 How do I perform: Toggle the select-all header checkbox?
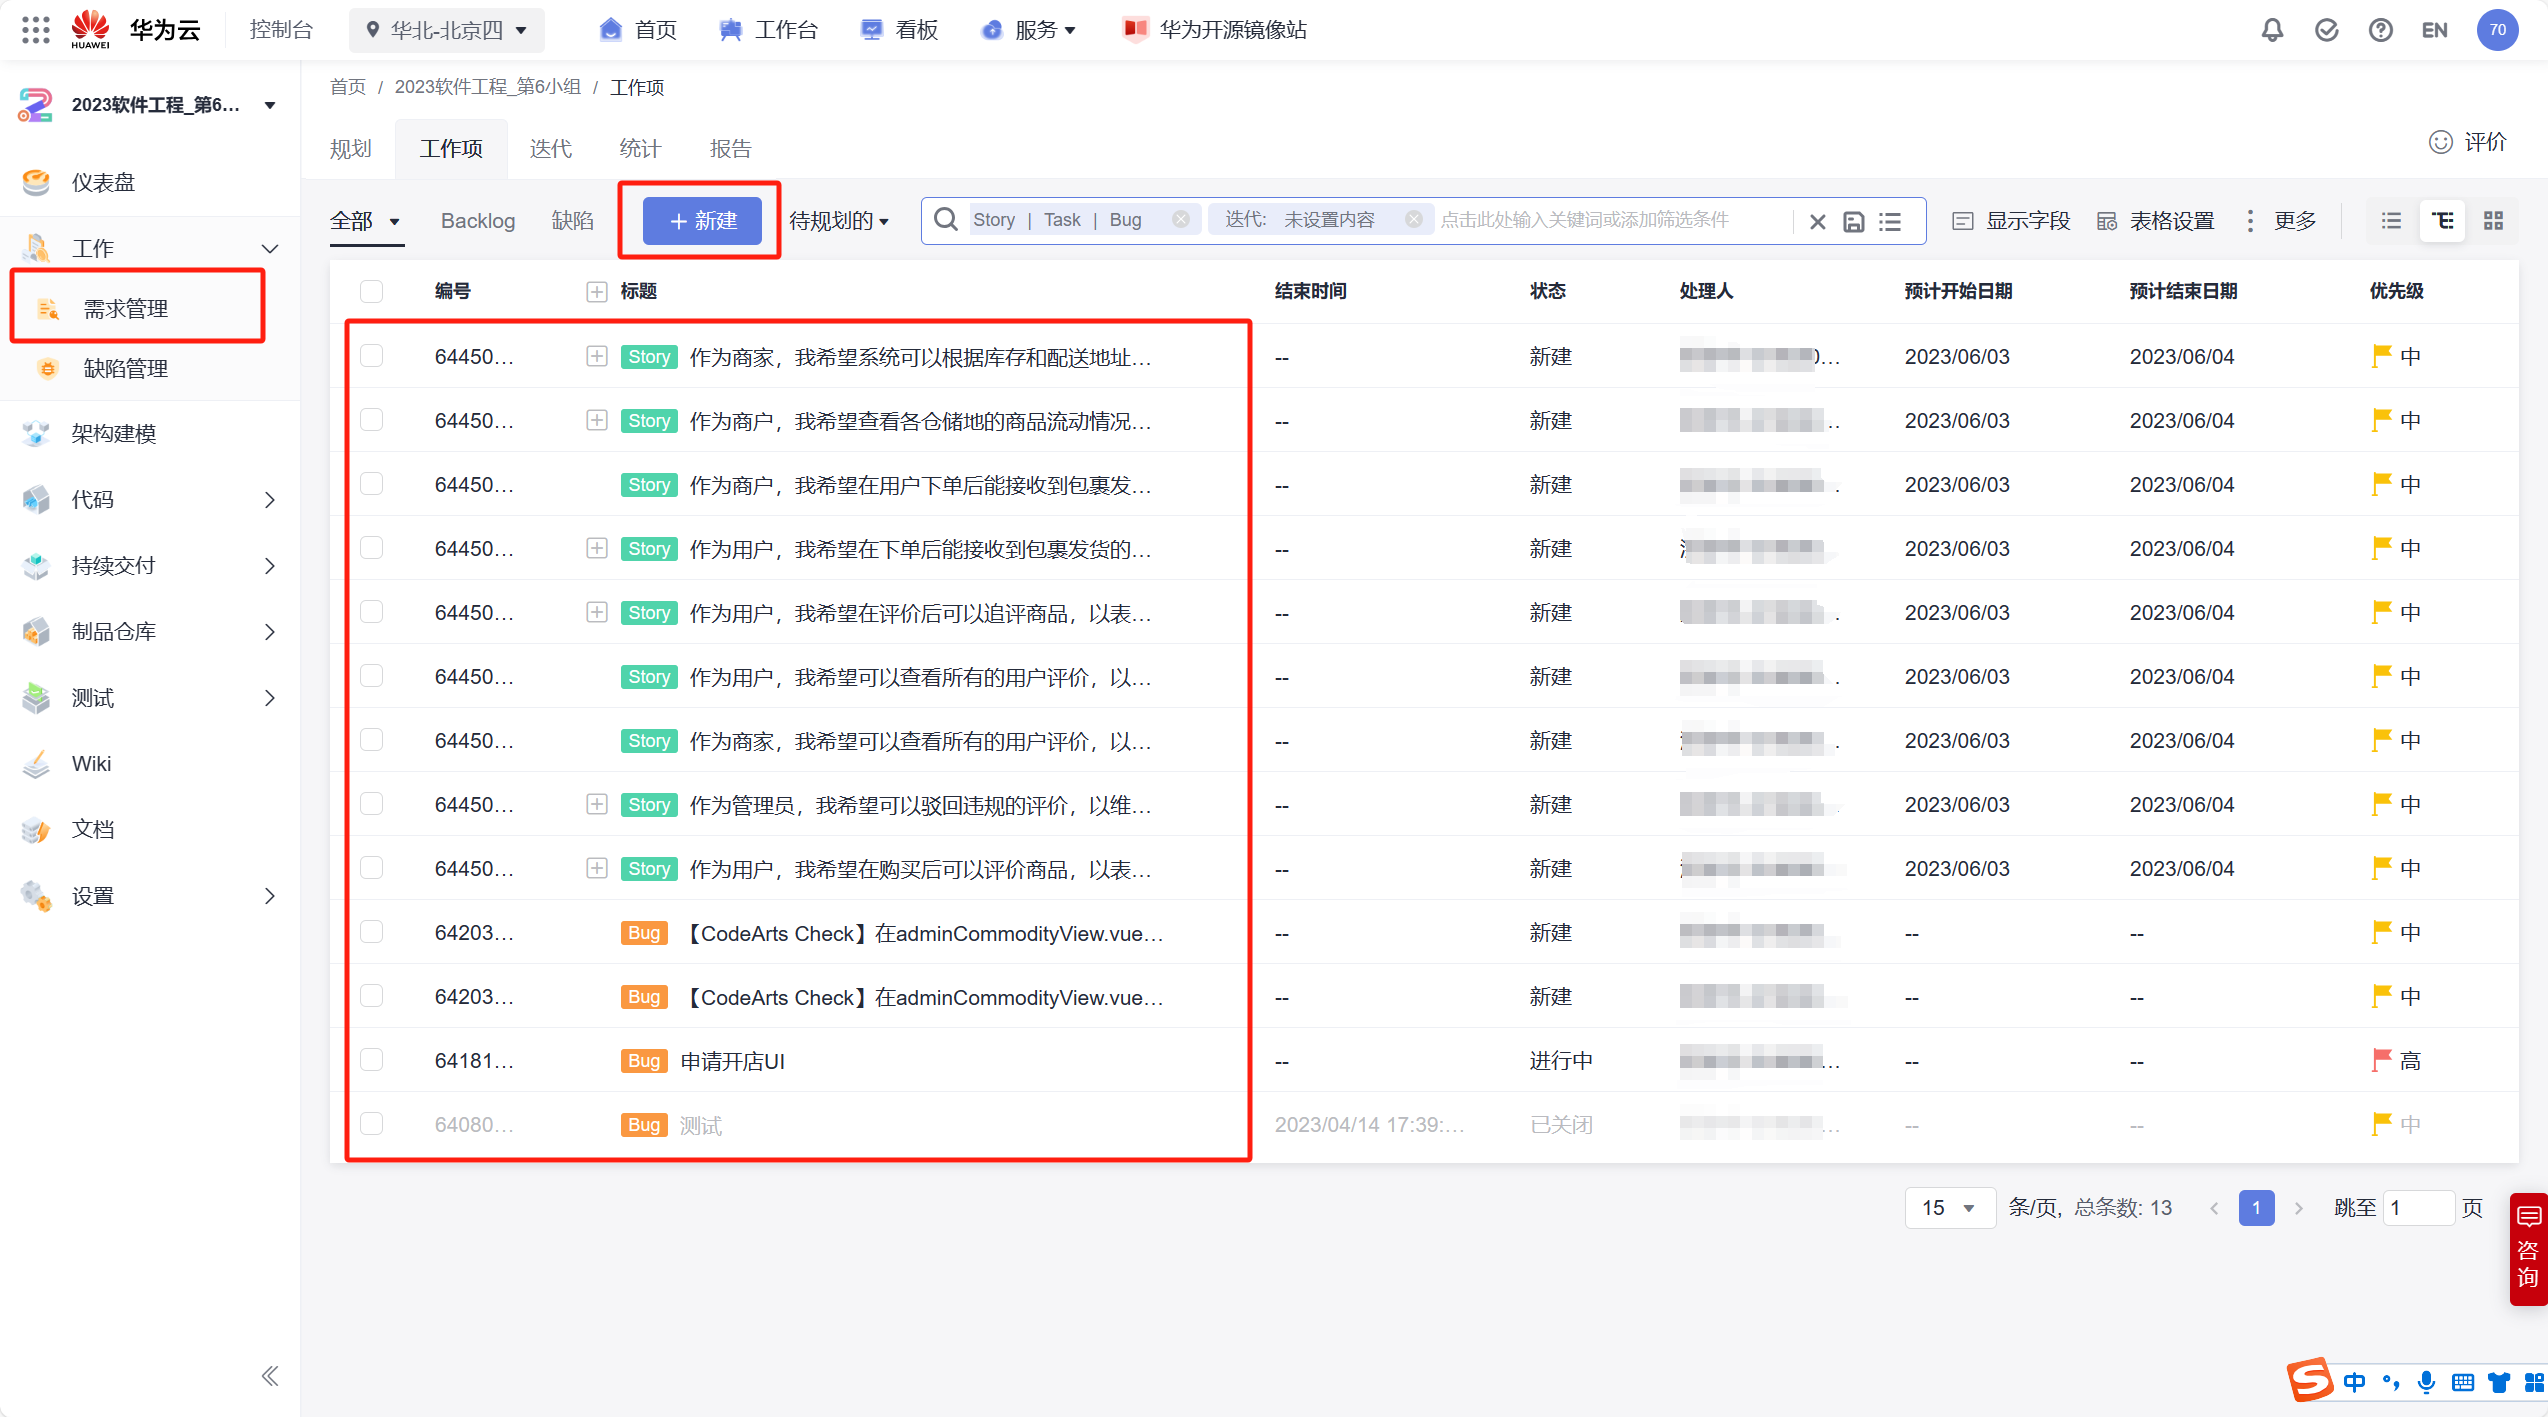[372, 291]
